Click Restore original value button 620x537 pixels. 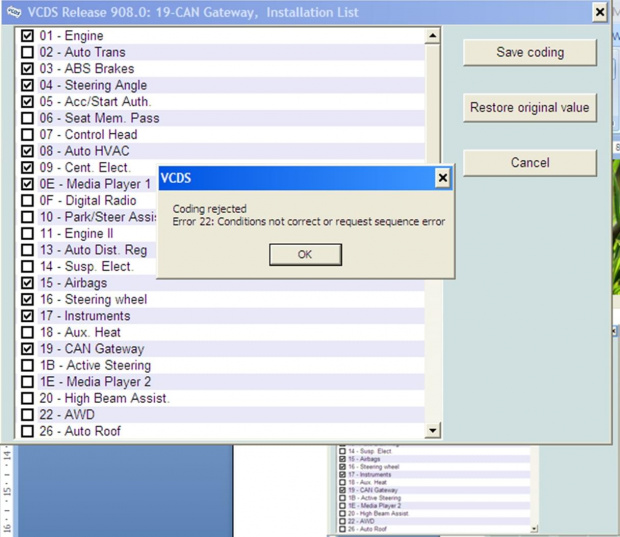pos(530,108)
